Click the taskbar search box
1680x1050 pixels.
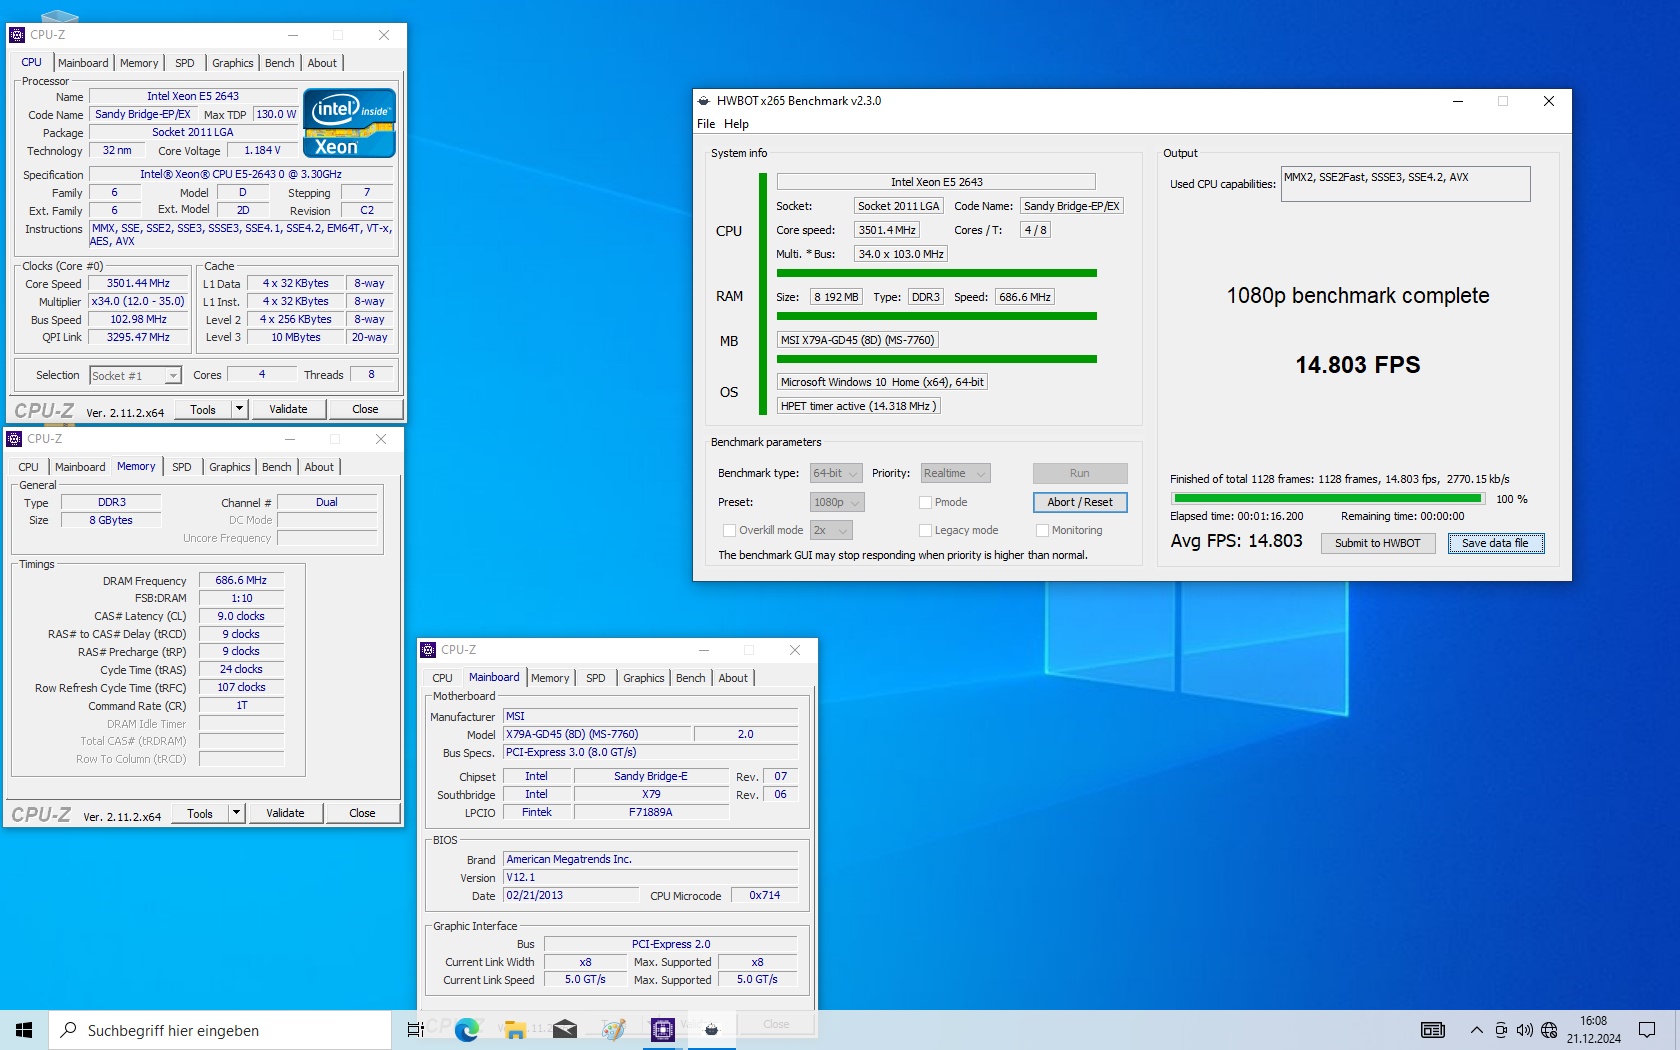point(220,1030)
